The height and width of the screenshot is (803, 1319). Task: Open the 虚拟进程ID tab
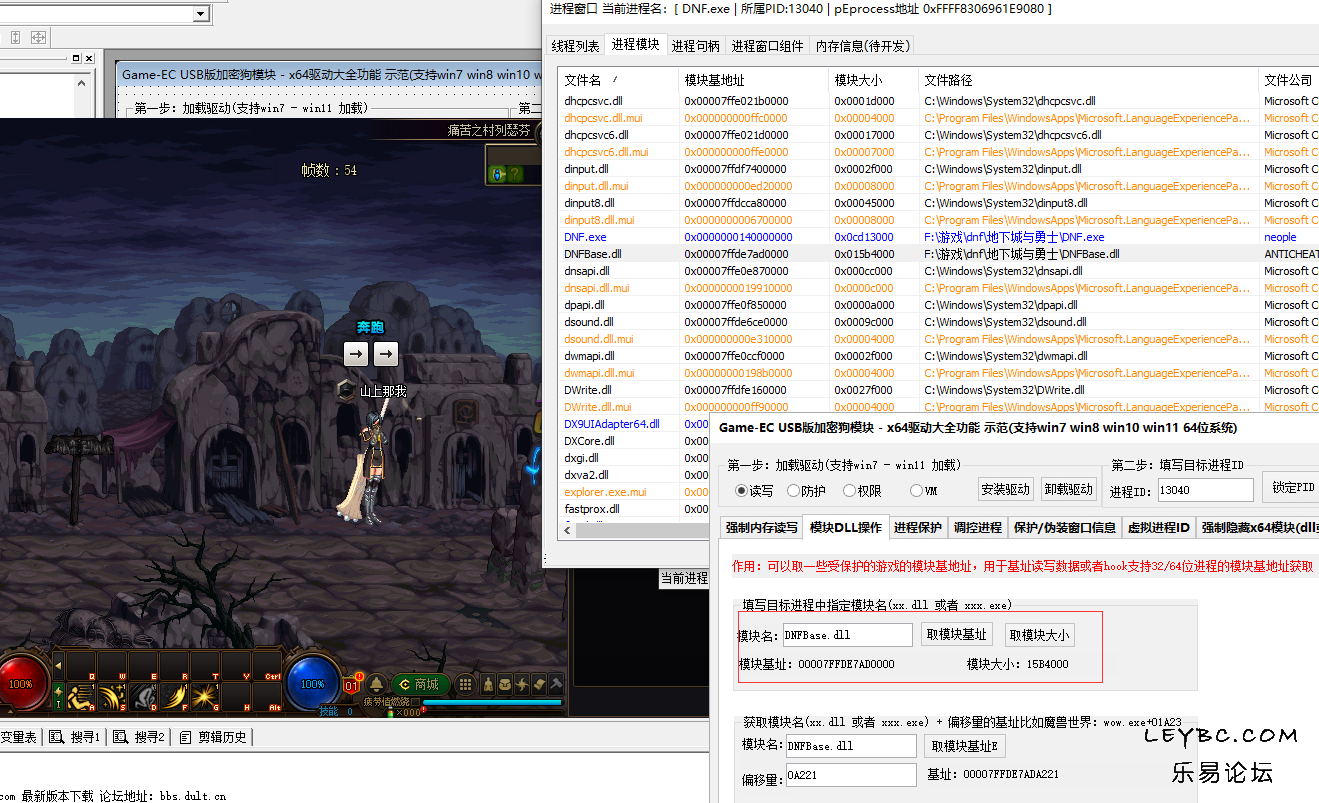[1159, 528]
